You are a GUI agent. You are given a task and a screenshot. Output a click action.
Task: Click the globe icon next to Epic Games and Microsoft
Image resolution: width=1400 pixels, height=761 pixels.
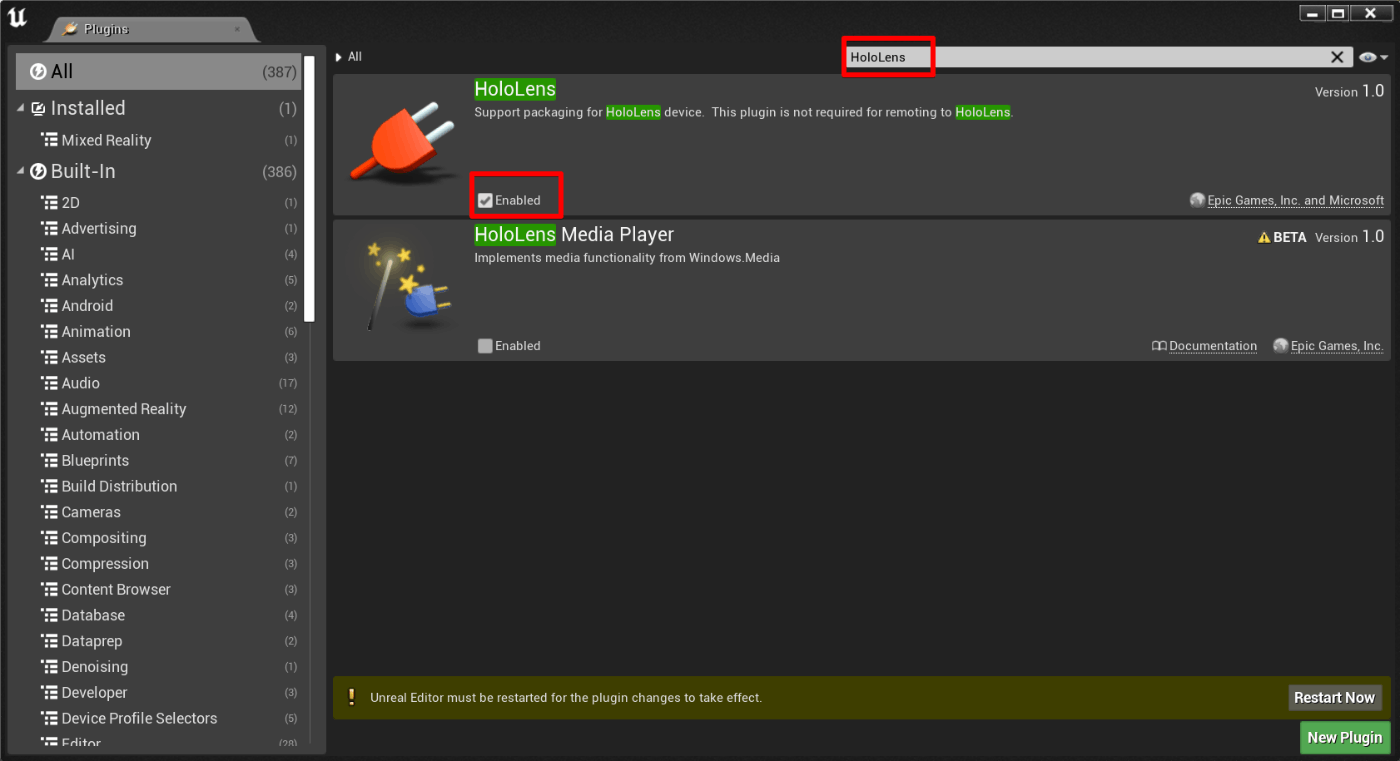coord(1197,200)
